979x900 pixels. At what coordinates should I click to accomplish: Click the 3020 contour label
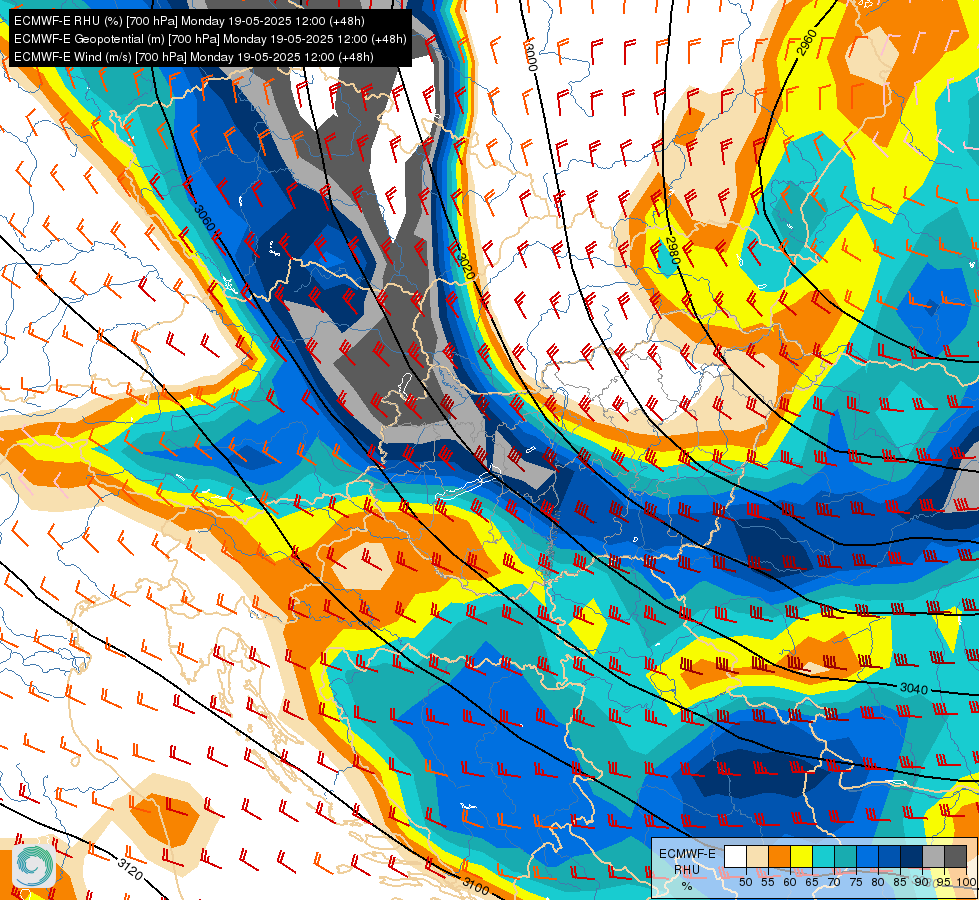[466, 266]
